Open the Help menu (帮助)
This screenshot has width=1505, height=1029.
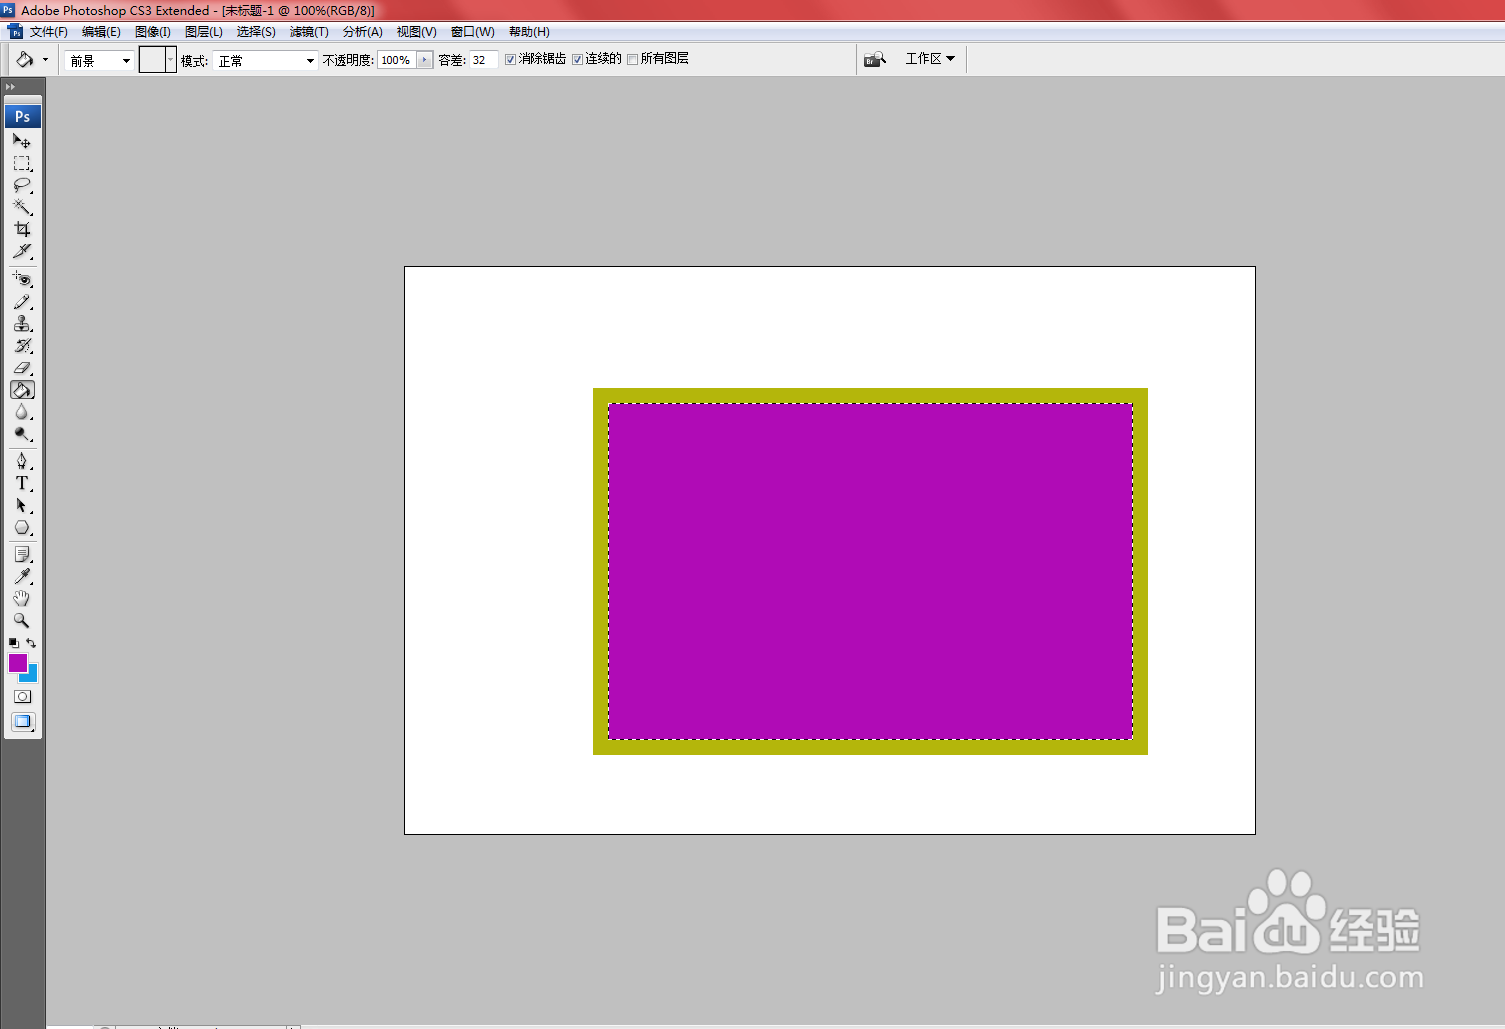pos(529,32)
